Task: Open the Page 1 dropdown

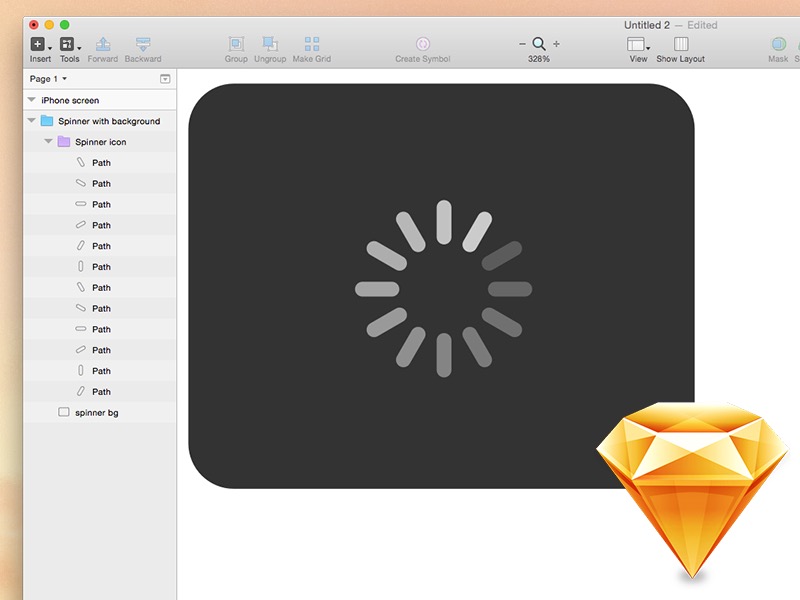Action: (48, 79)
